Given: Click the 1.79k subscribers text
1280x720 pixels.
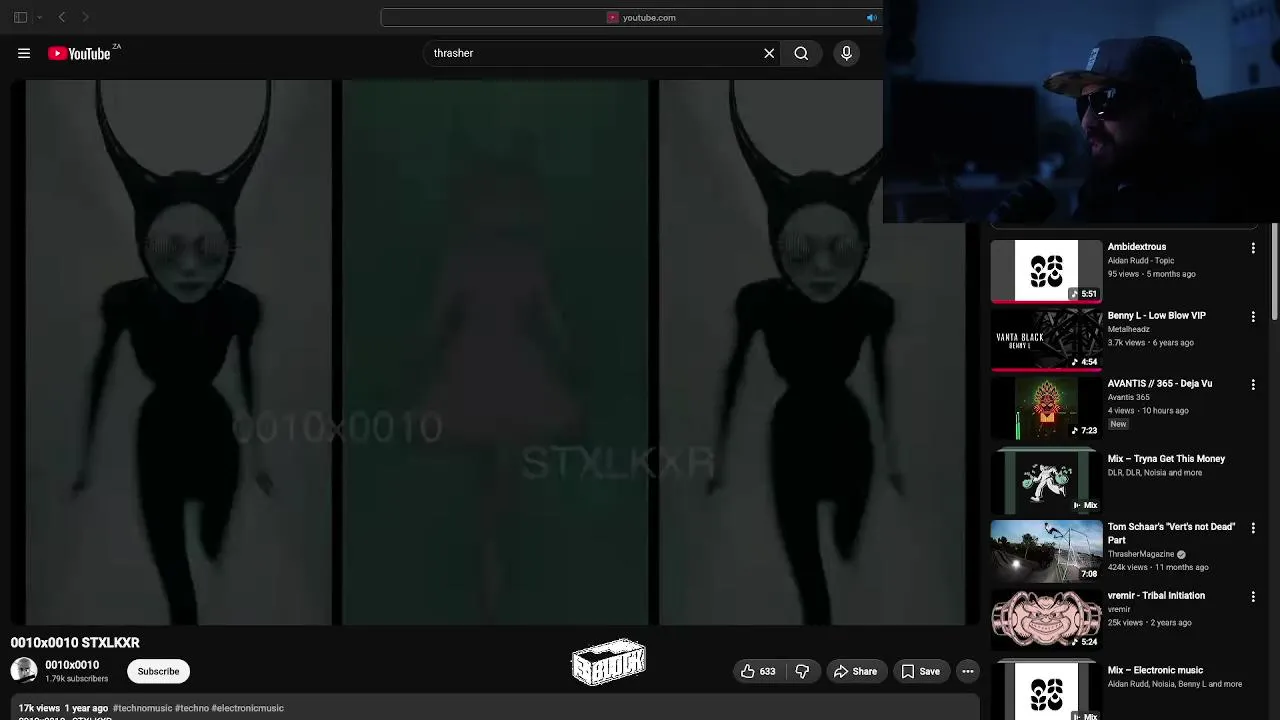Looking at the screenshot, I should [76, 679].
